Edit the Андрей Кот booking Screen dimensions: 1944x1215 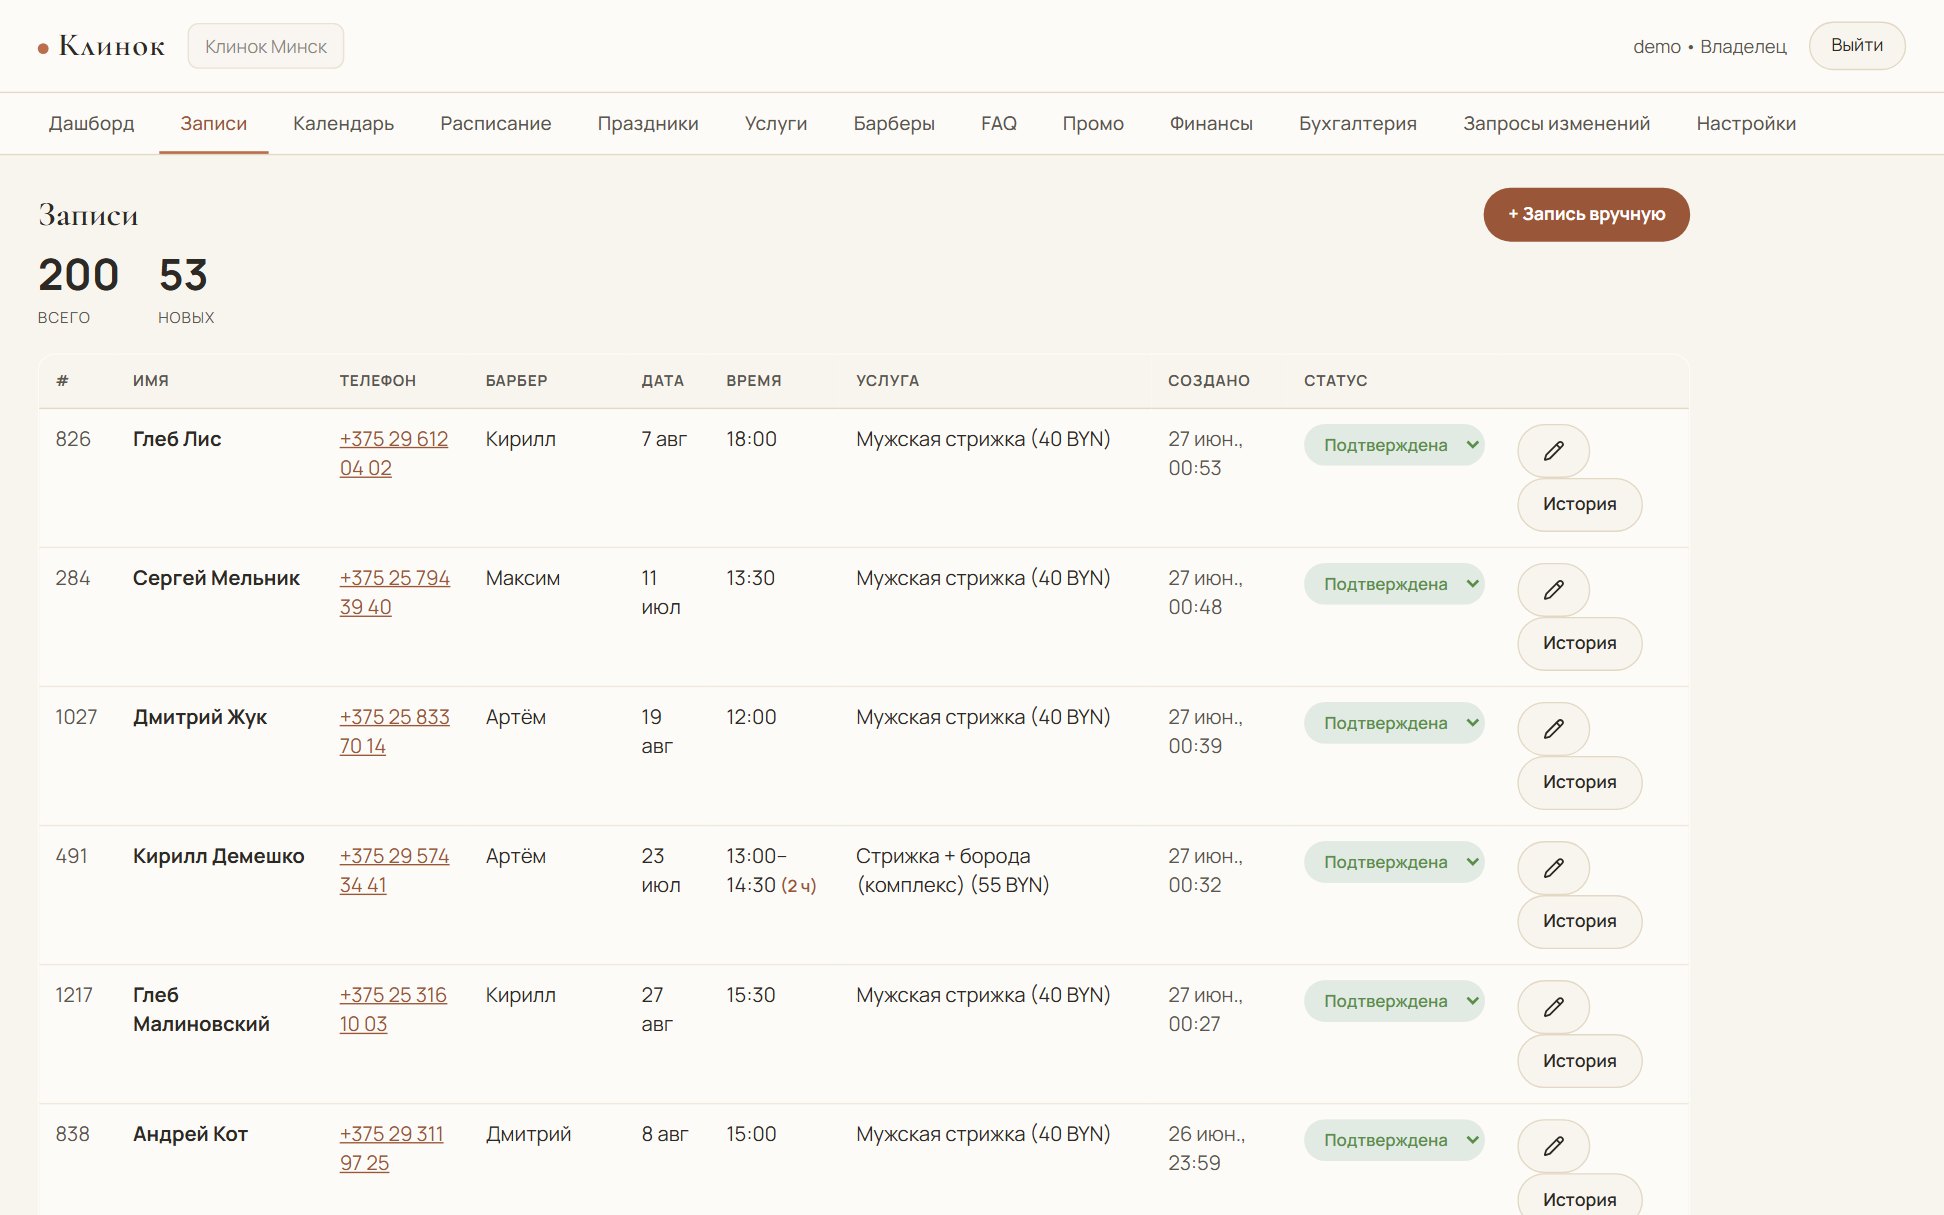(1553, 1146)
